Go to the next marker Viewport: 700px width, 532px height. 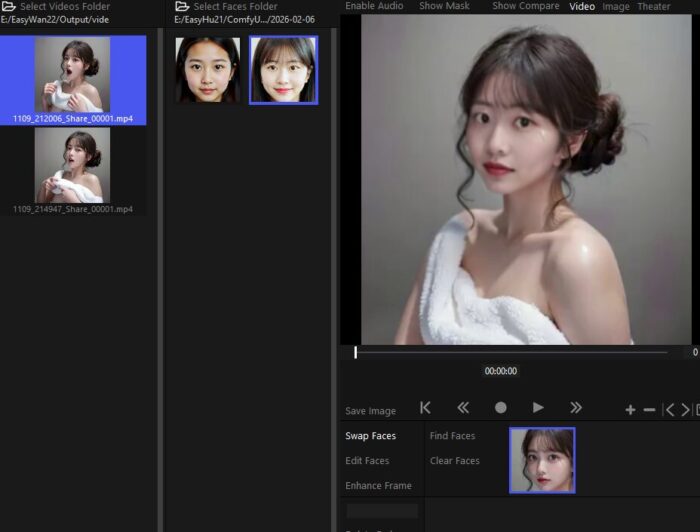[685, 410]
